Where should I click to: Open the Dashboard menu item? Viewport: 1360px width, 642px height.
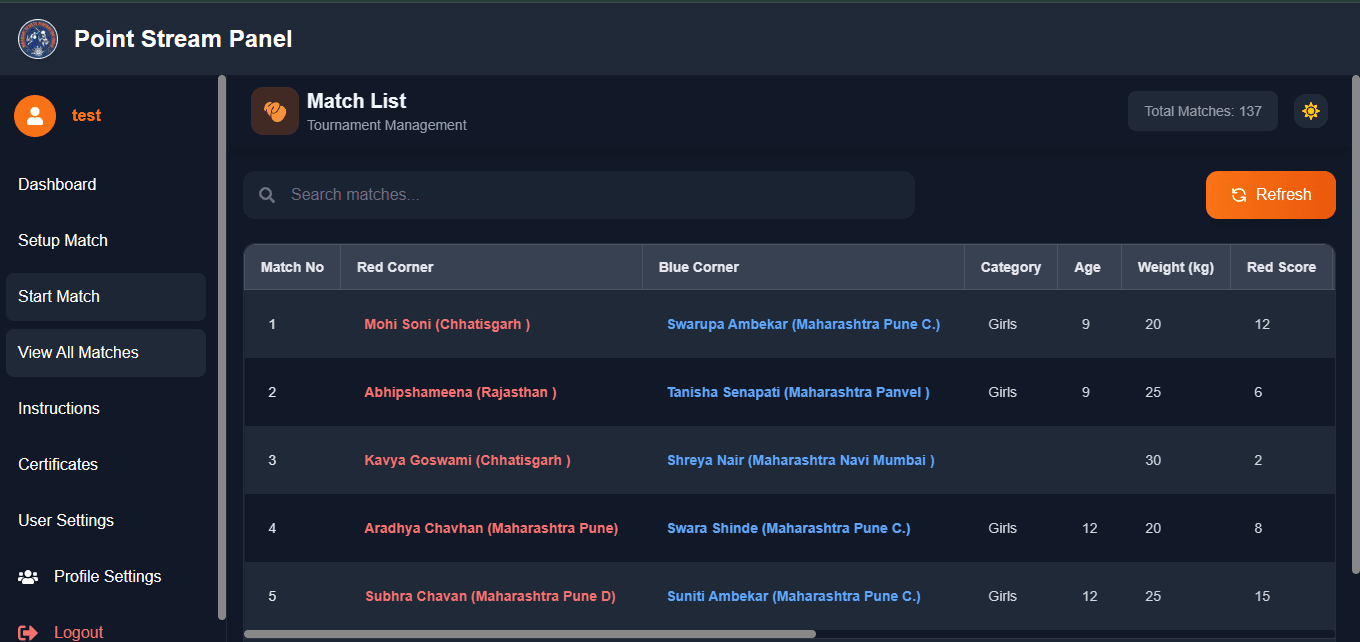(106, 185)
